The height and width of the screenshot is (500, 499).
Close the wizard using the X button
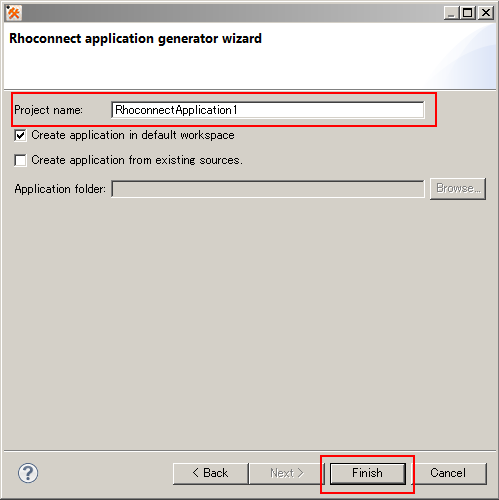[x=486, y=13]
